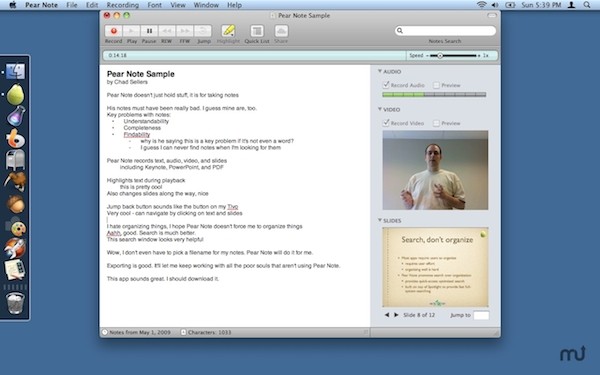Click the Jump to slide number field
Viewport: 600px width, 375px height.
481,315
